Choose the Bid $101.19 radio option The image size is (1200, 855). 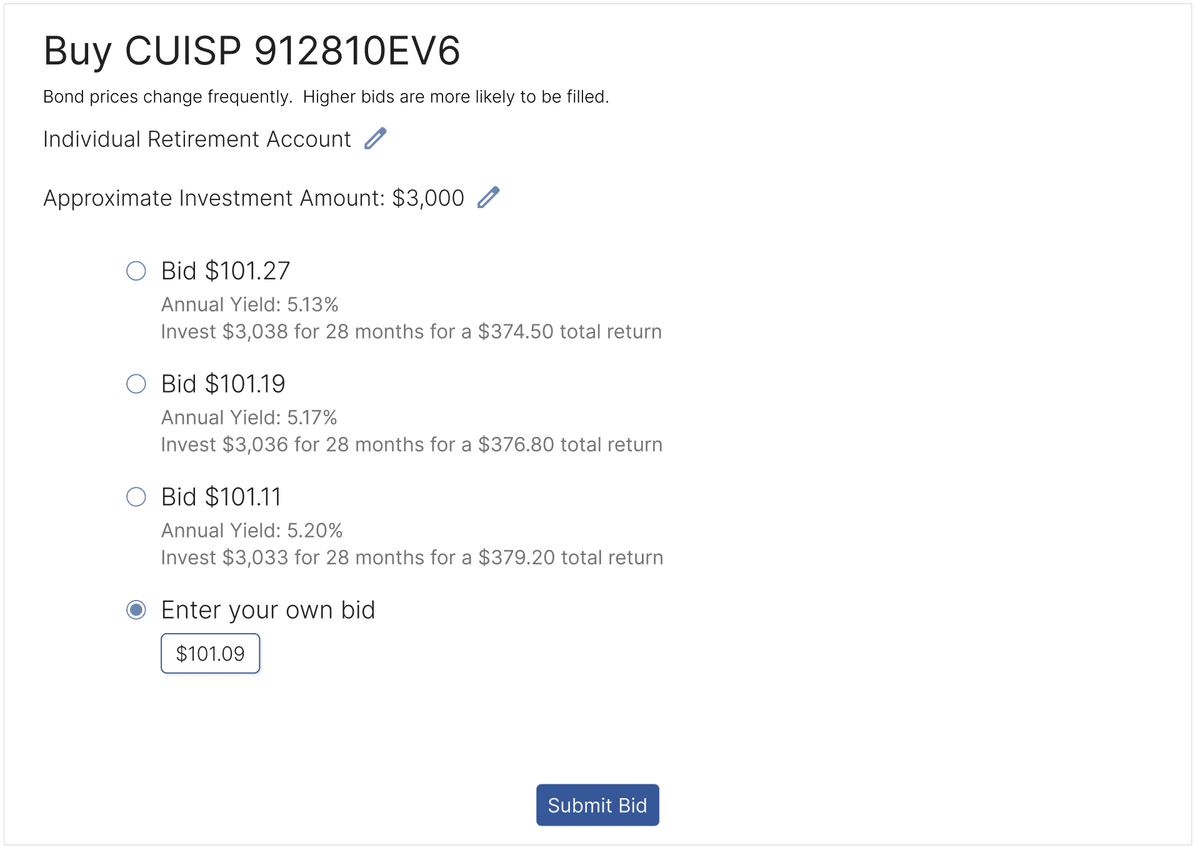pyautogui.click(x=136, y=384)
